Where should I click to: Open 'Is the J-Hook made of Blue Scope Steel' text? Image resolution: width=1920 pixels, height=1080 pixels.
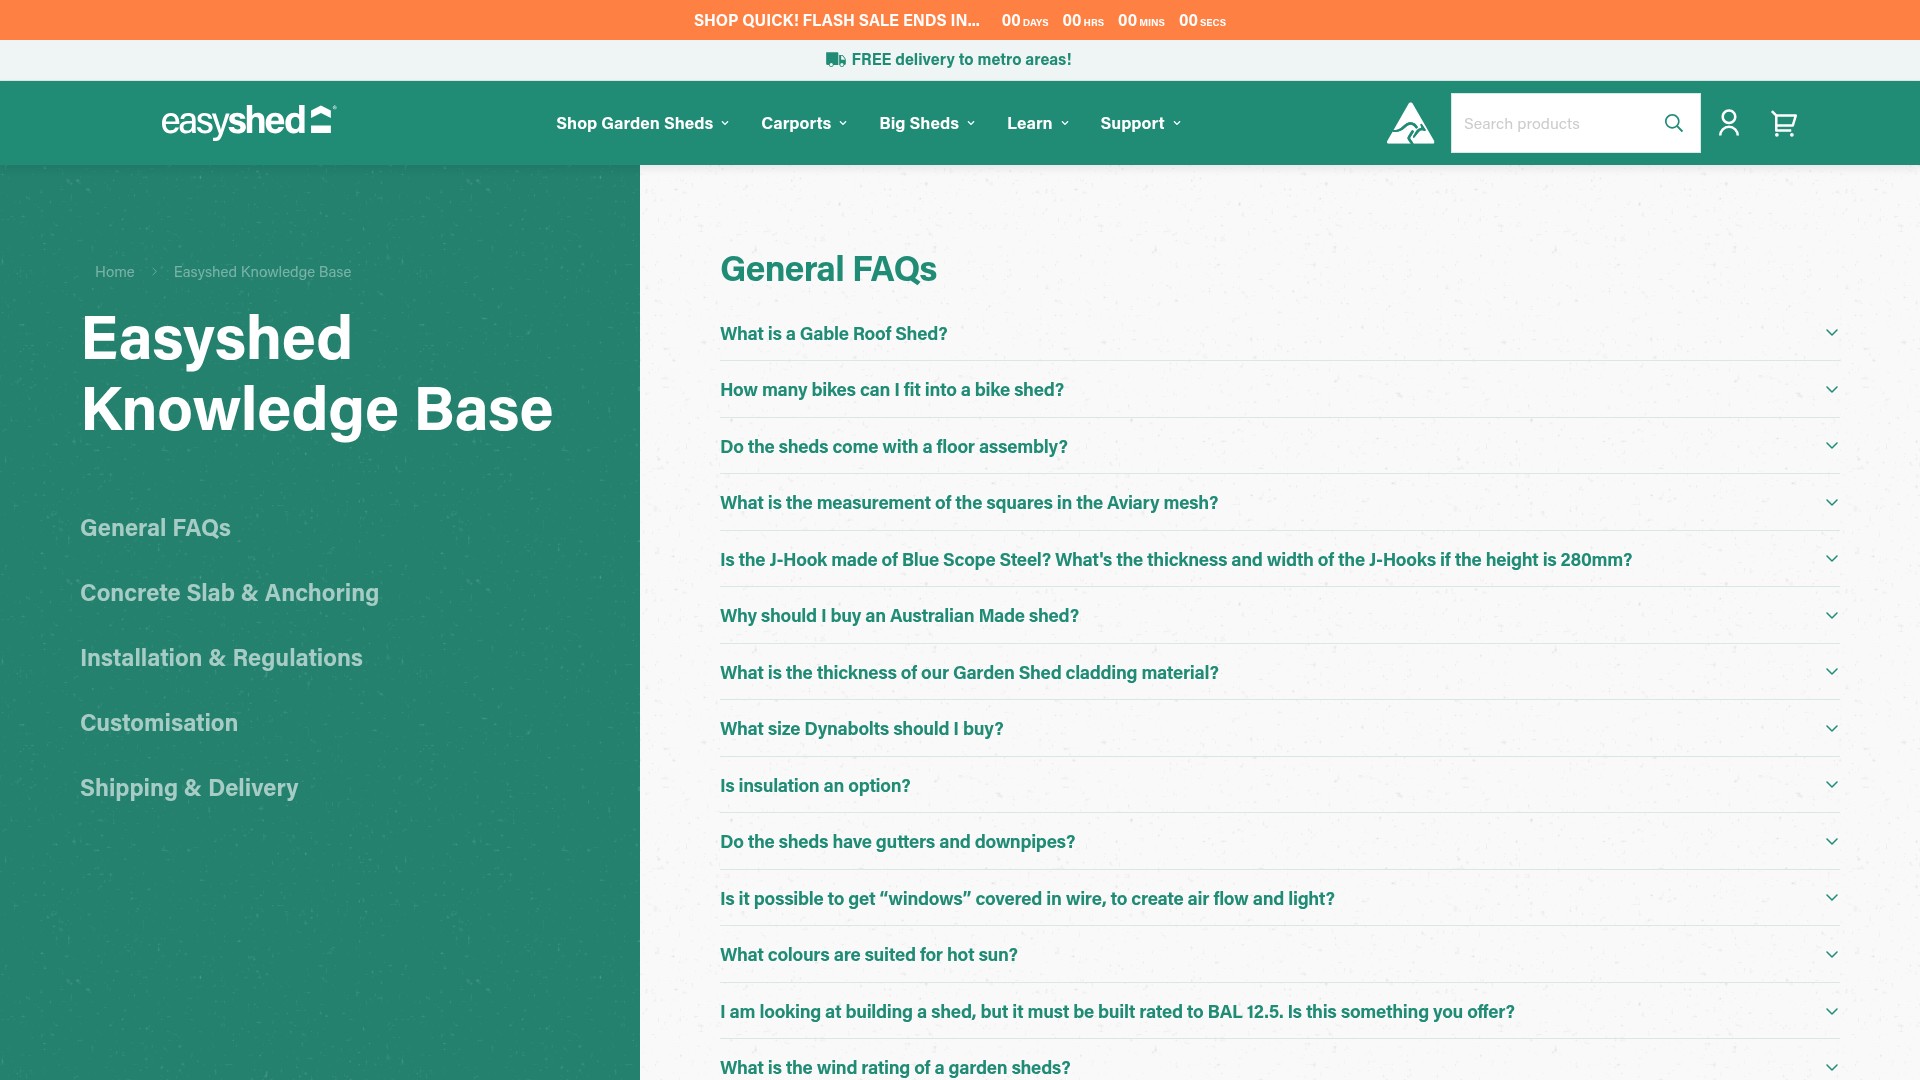click(1176, 560)
